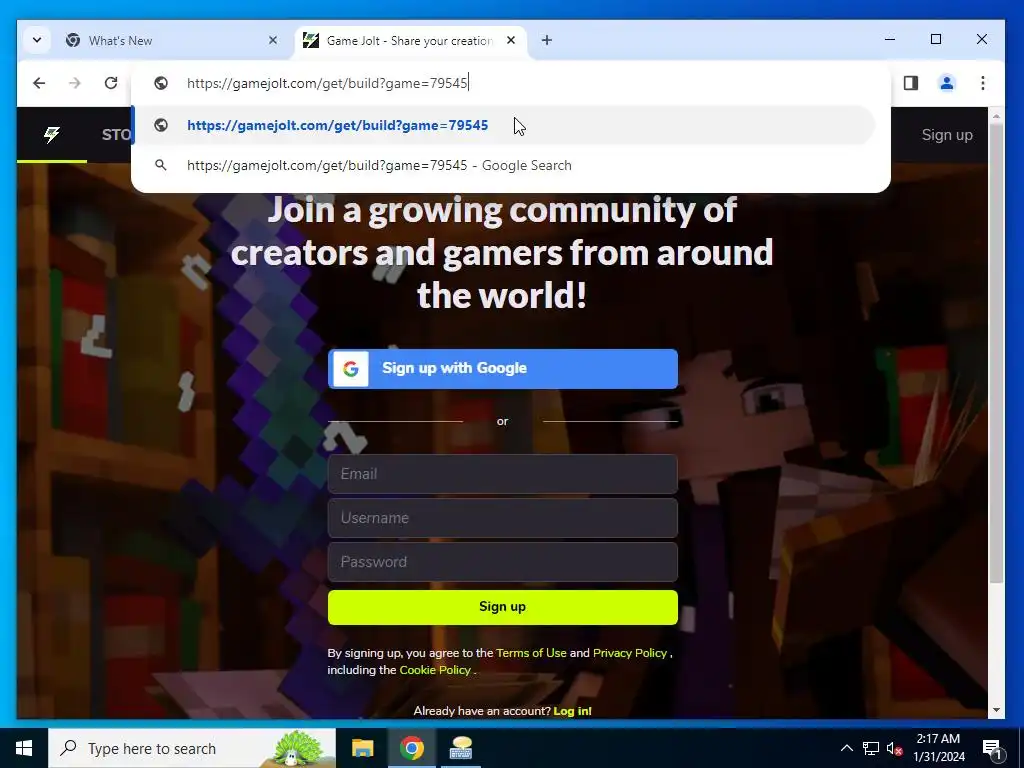Show hidden system tray icons
1024x768 pixels.
[846, 748]
